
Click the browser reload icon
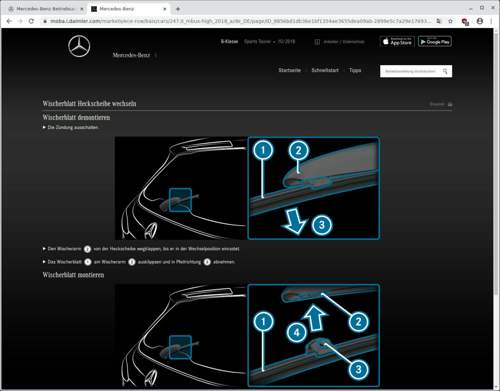(x=31, y=21)
